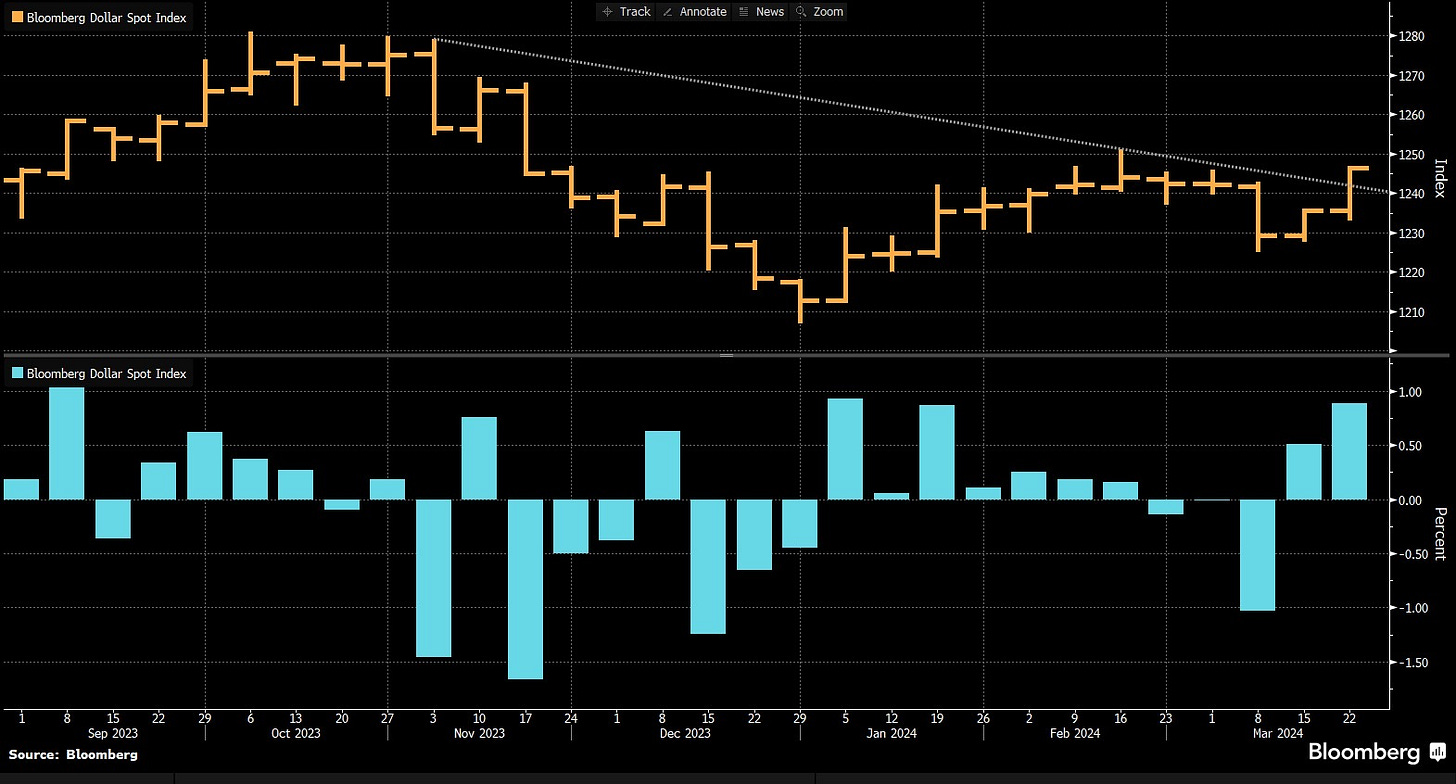Click the 1210 price axis label

[x=1409, y=312]
